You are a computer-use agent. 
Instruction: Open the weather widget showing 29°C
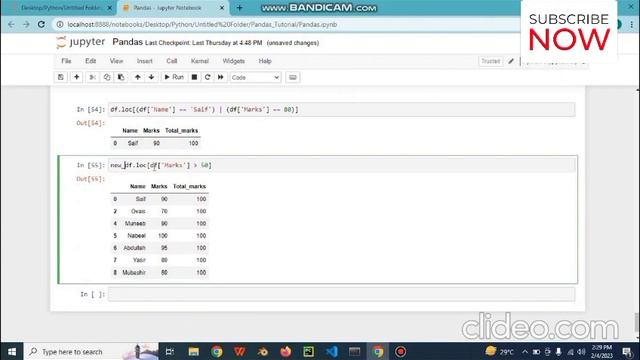499,351
